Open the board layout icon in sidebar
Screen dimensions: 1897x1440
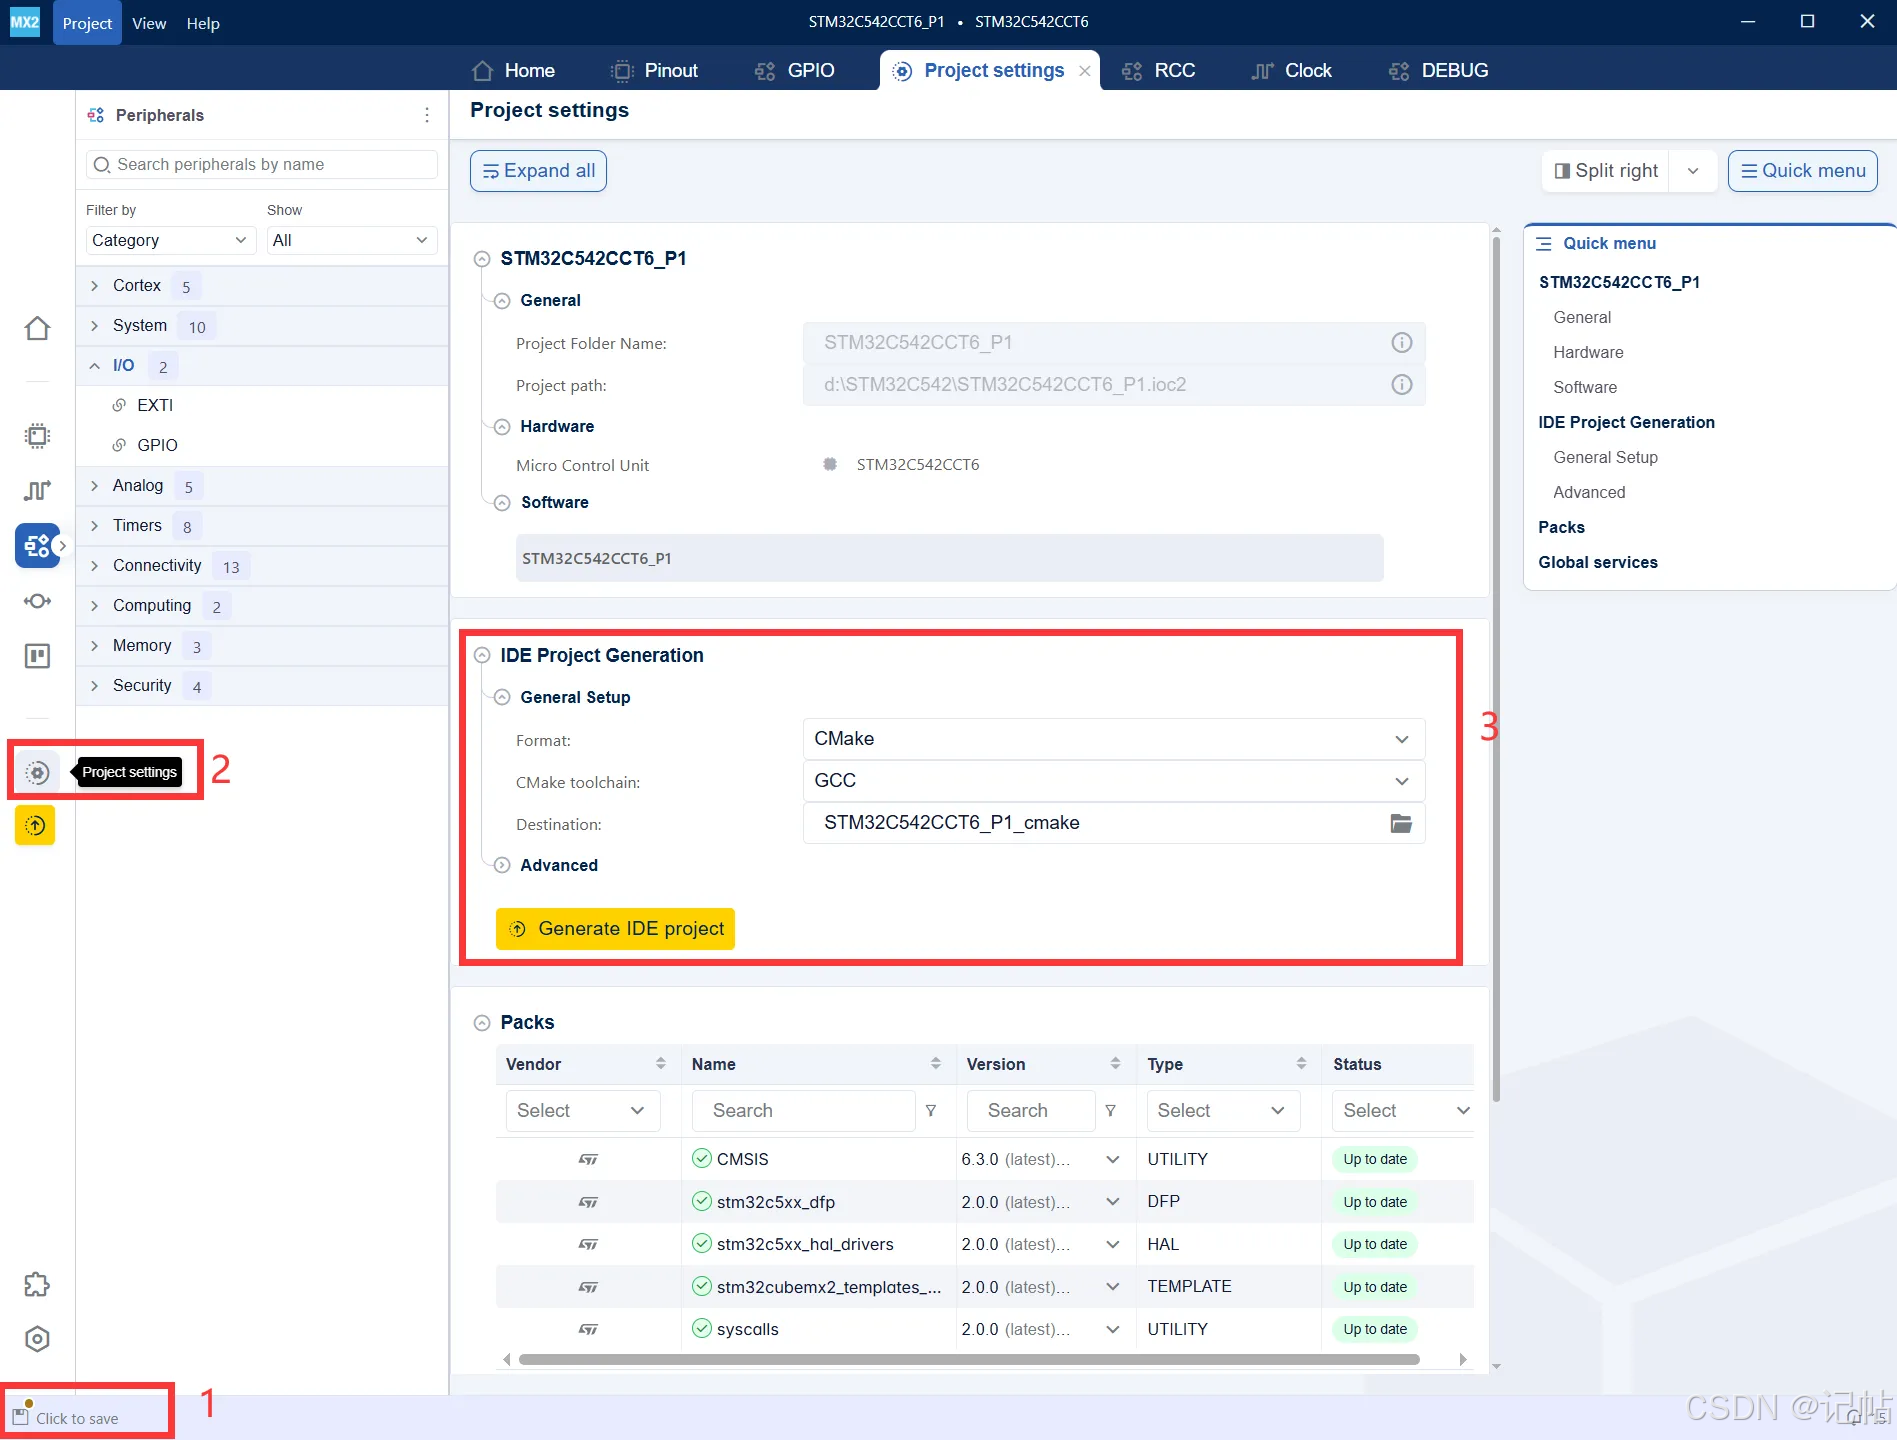37,656
